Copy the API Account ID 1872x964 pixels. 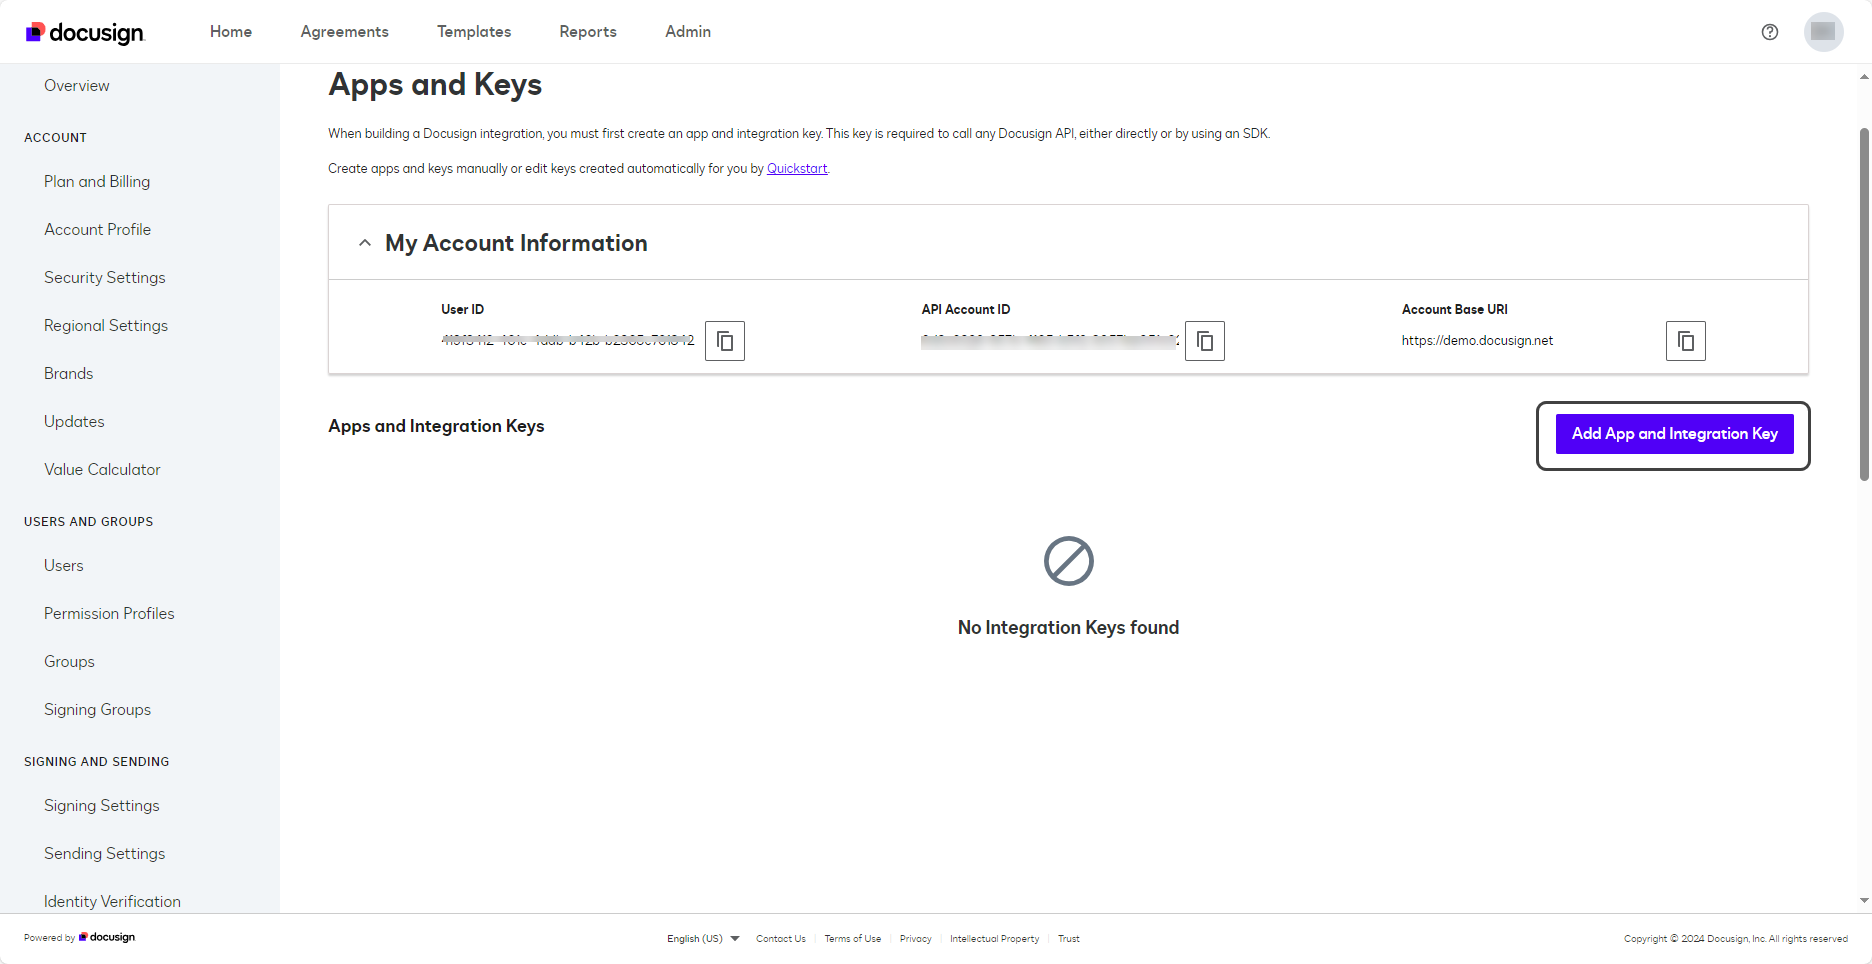click(x=1205, y=341)
